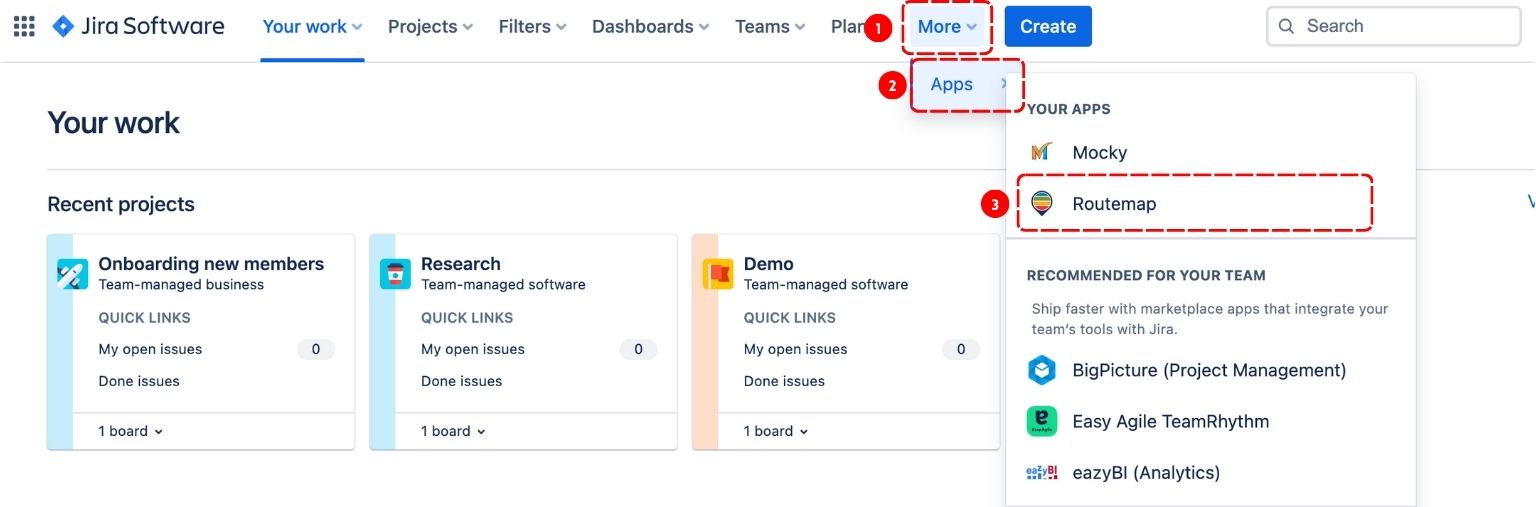Screen dimensions: 1536x507
Task: Click the Easy Agile TeamRhythm icon
Action: [x=1042, y=421]
